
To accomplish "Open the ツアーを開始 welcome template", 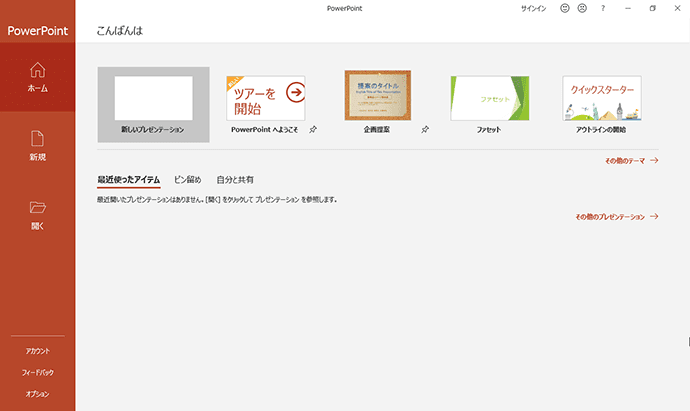I will (x=265, y=98).
